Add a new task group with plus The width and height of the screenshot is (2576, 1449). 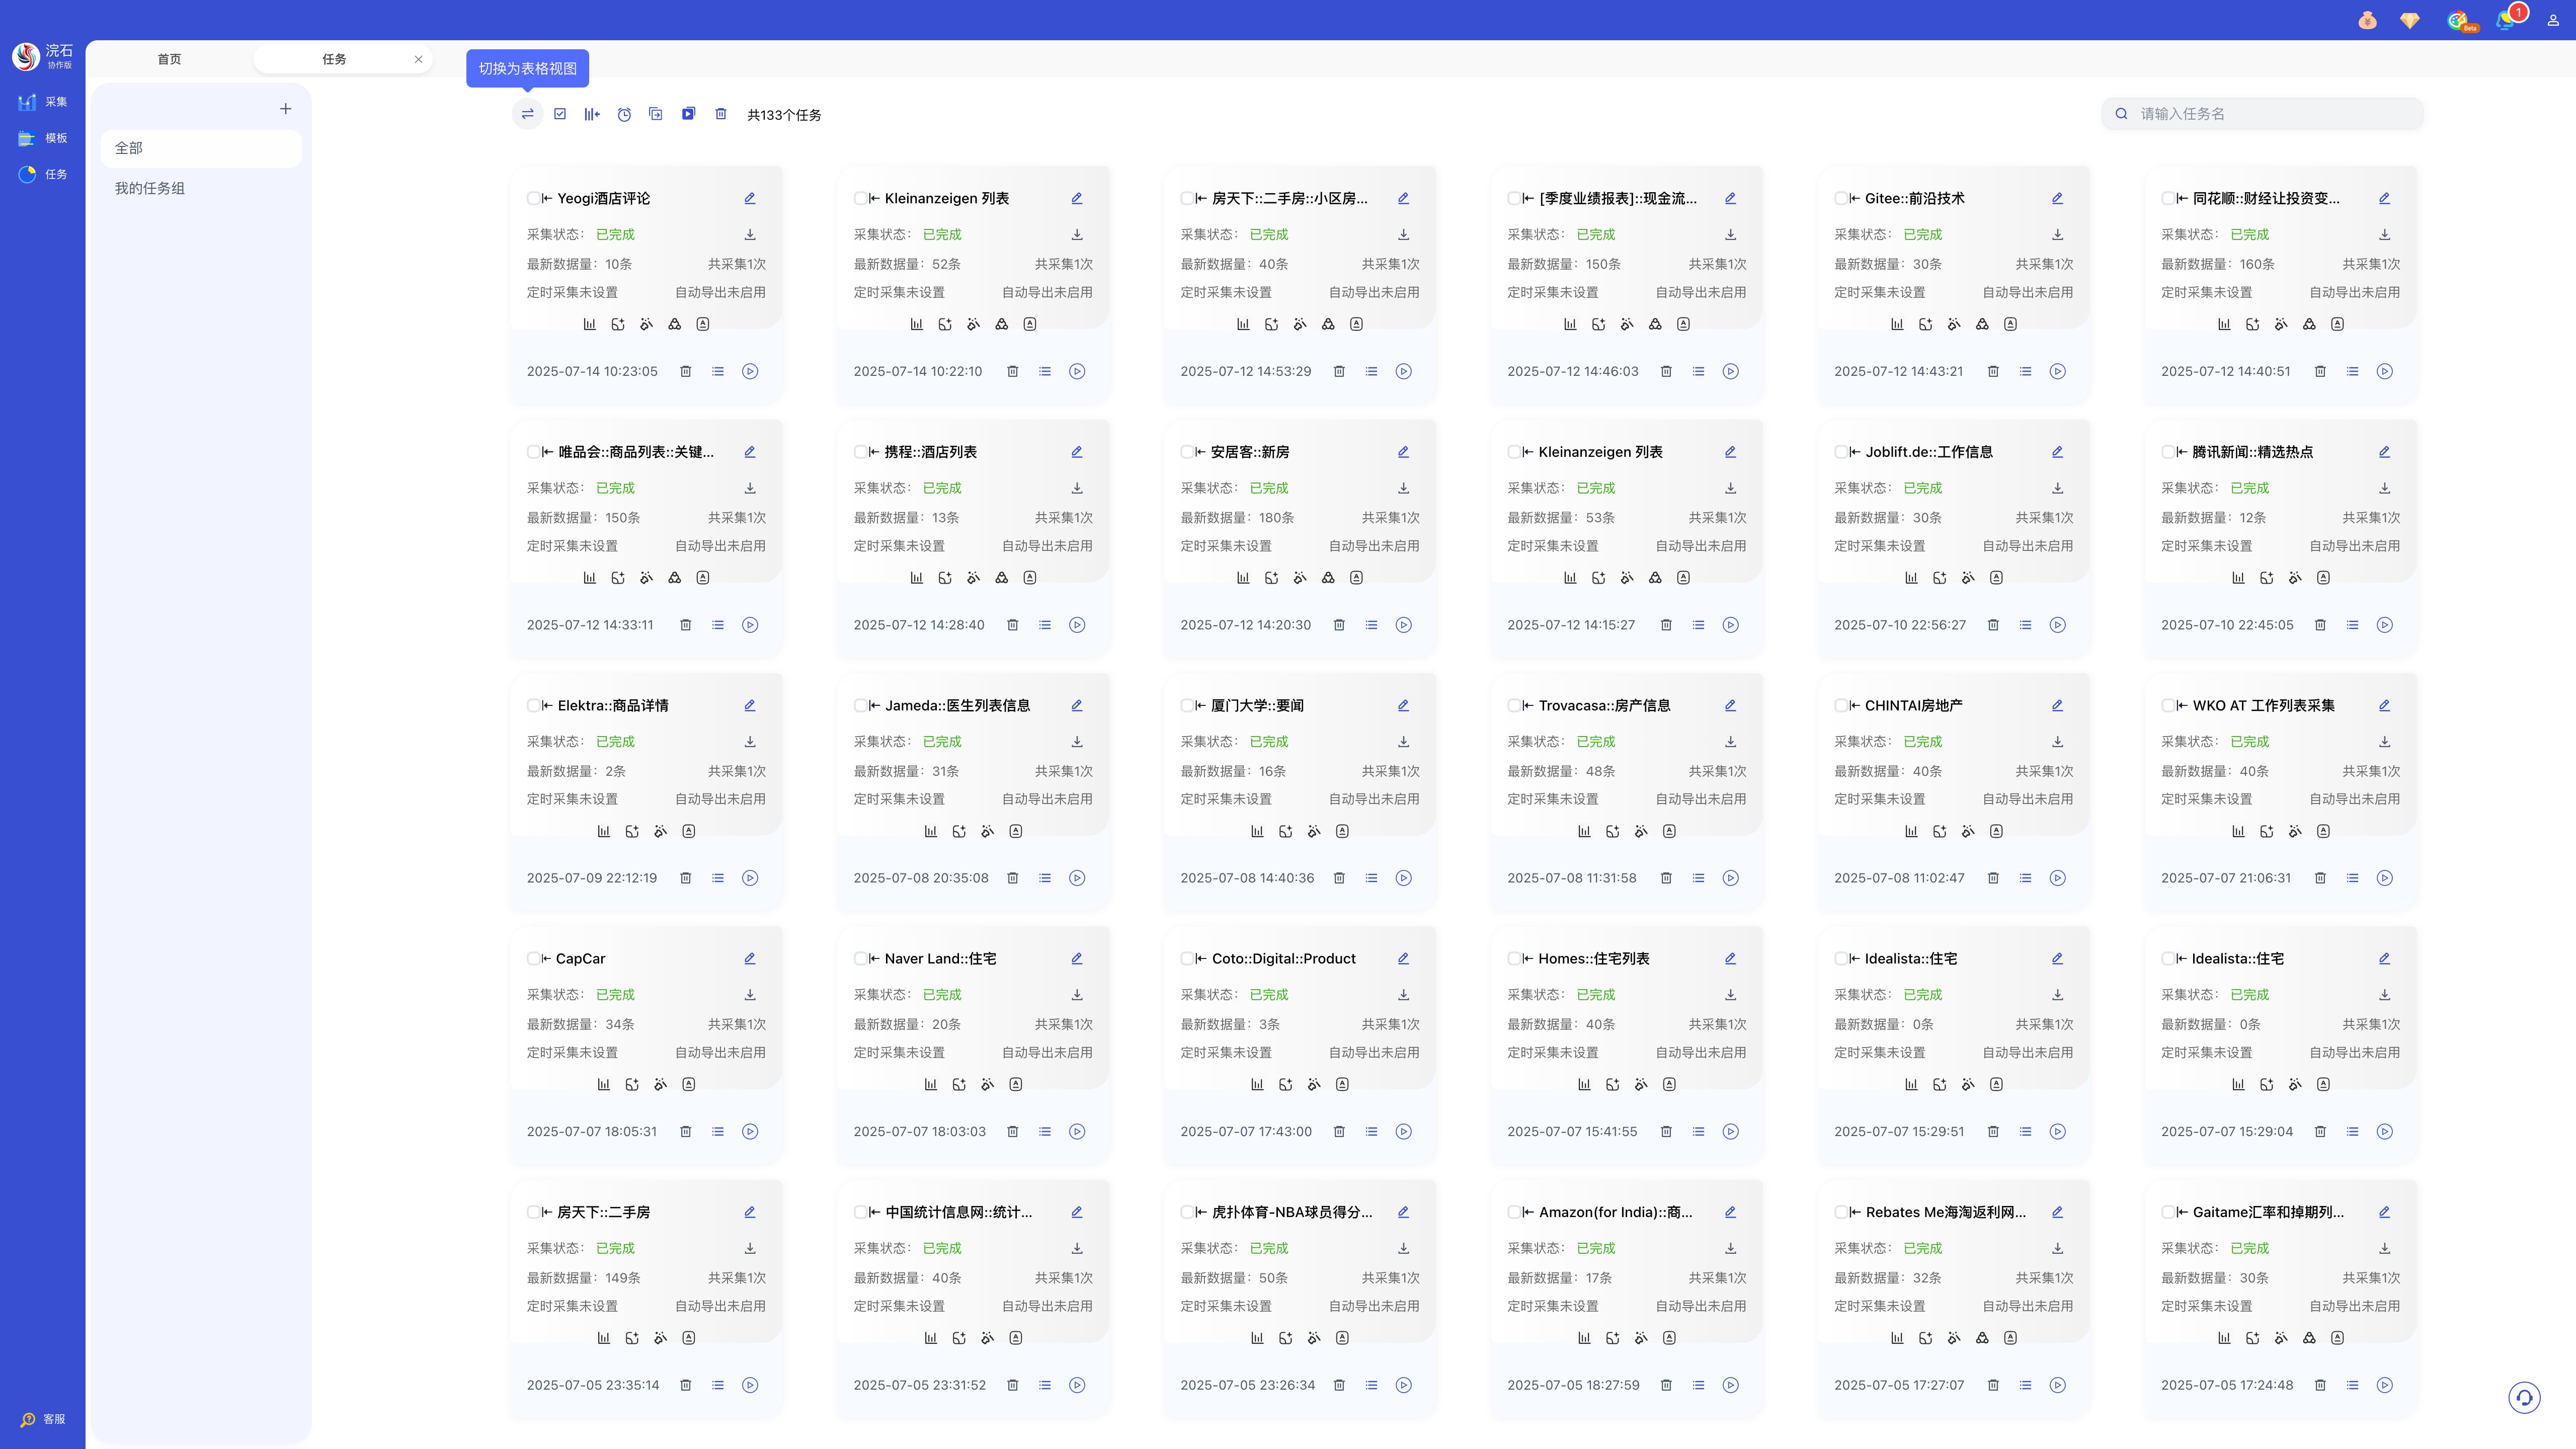click(285, 109)
